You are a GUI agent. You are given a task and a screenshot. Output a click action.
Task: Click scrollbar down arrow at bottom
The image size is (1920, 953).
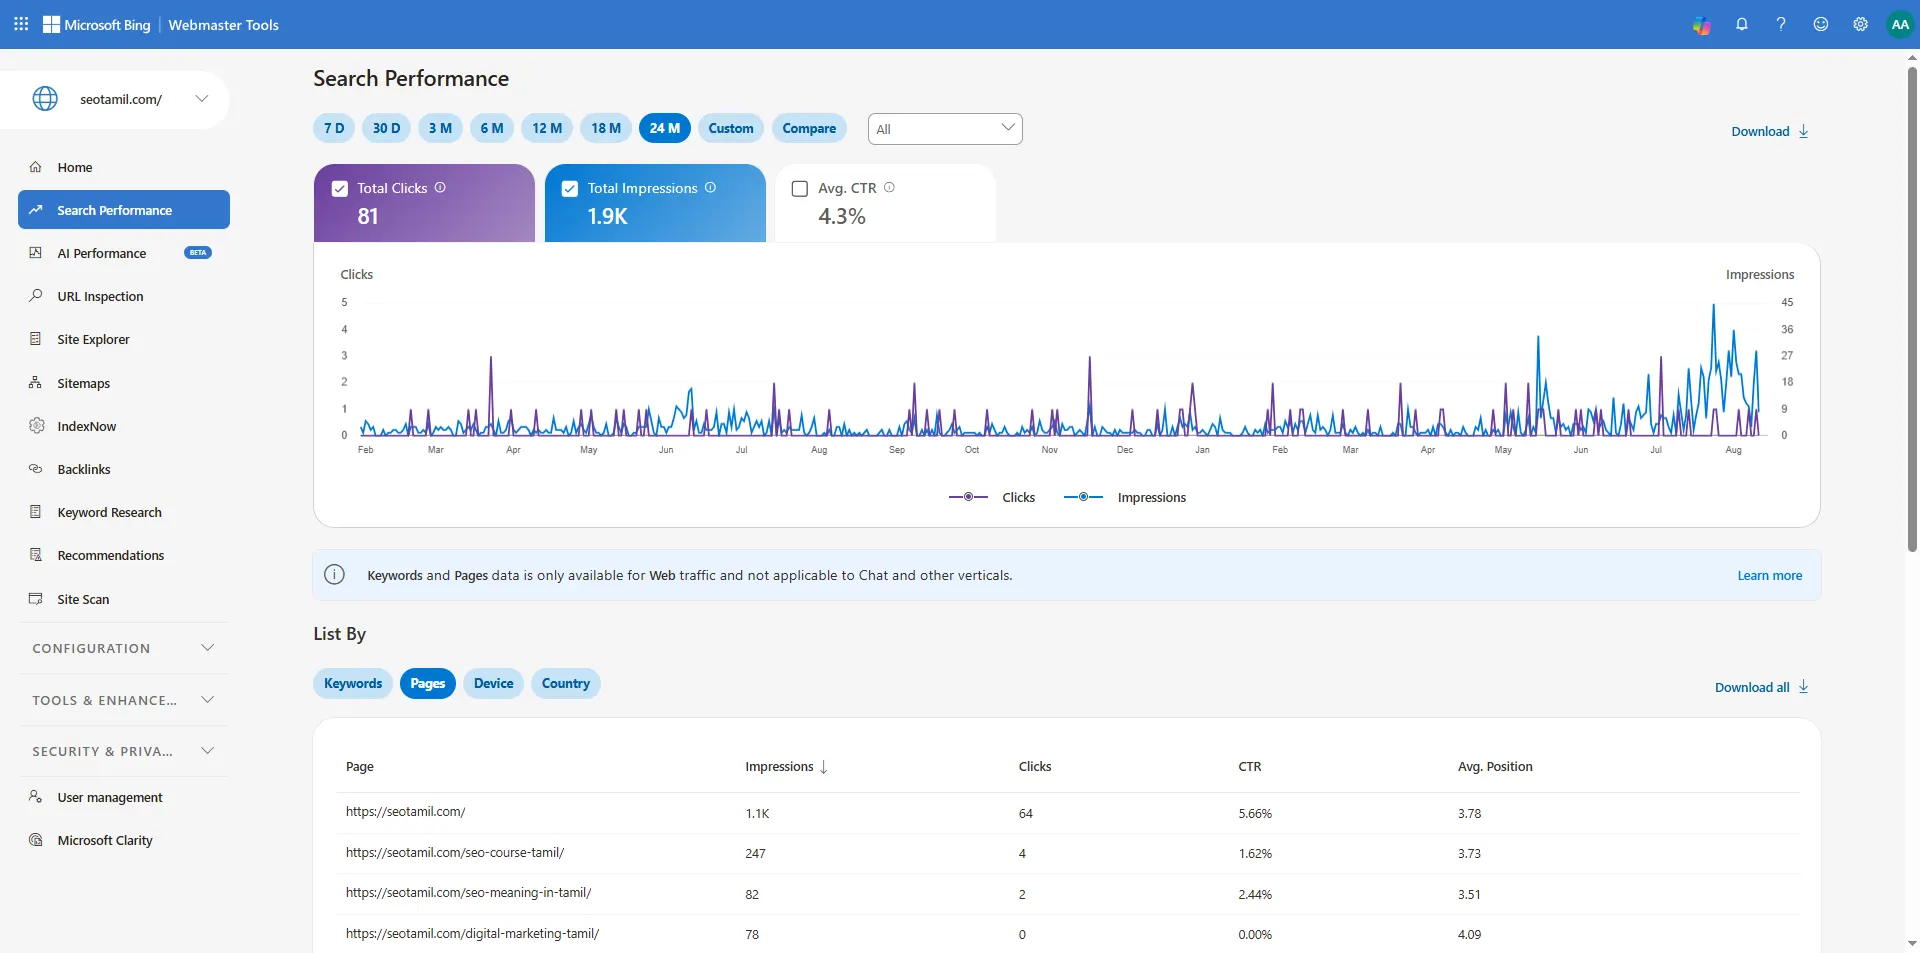tap(1912, 943)
